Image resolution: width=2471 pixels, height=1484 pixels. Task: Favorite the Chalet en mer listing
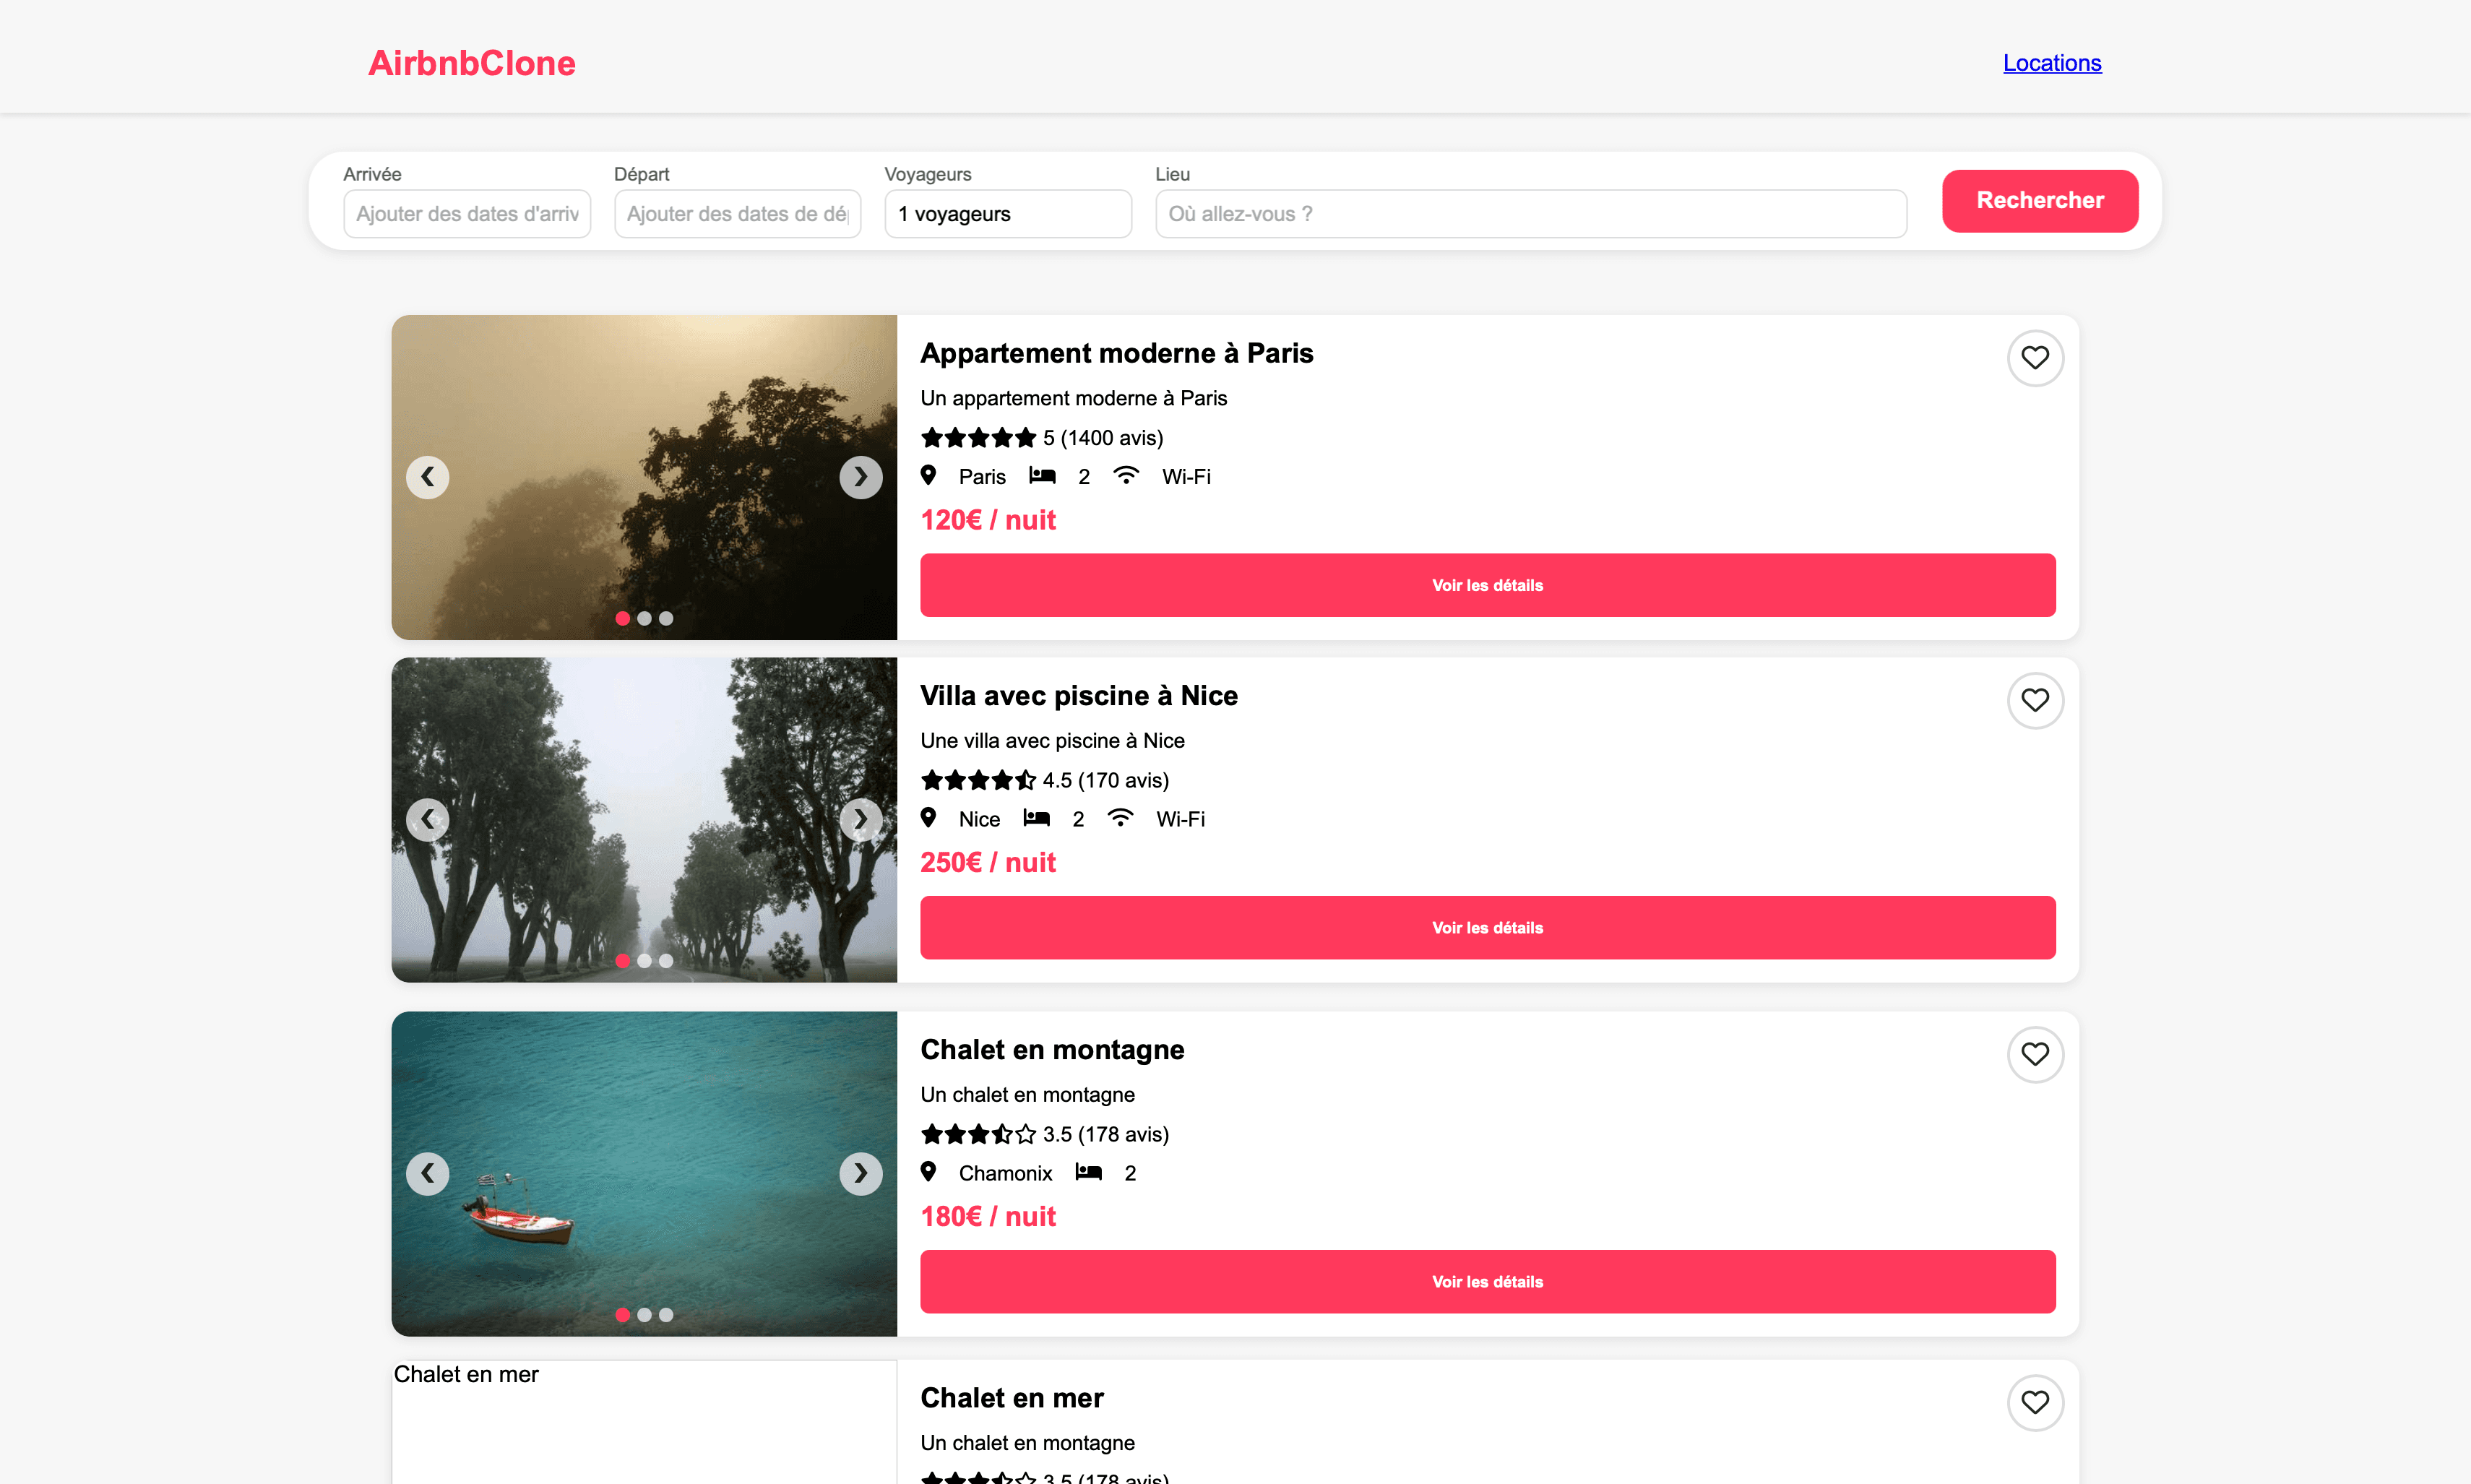click(2034, 1402)
